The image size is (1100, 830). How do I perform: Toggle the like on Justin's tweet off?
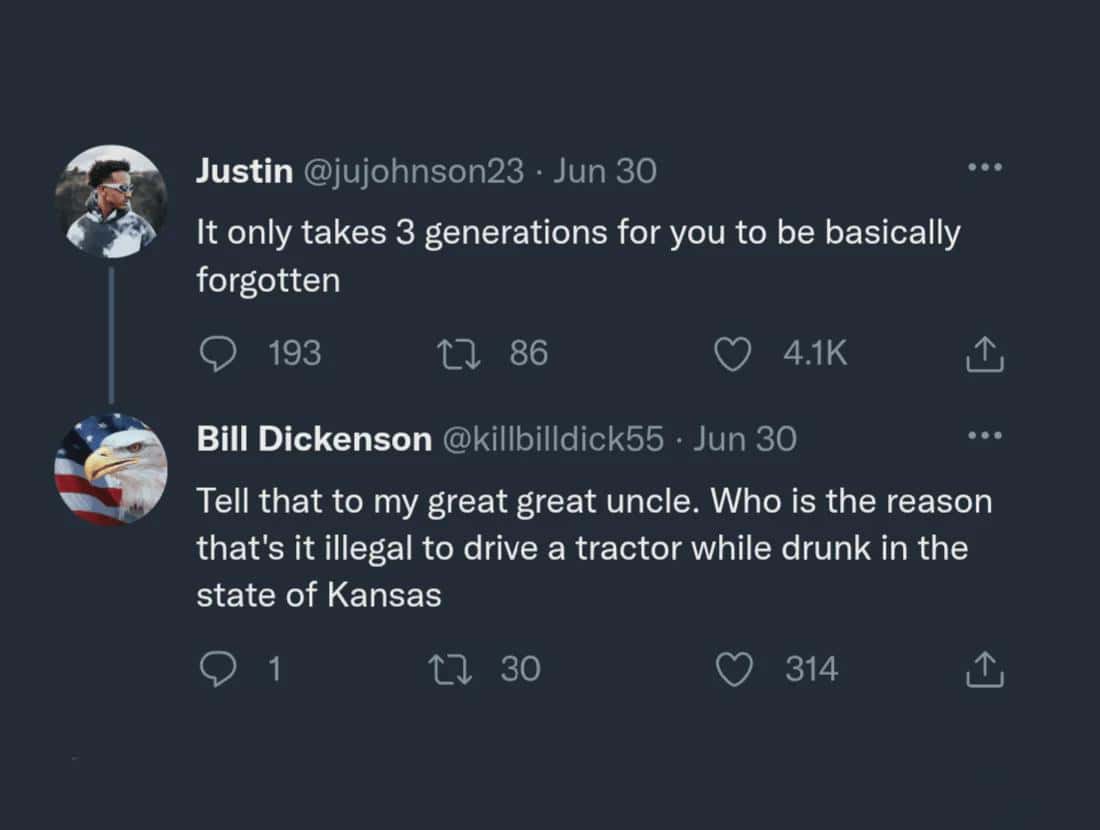click(x=733, y=353)
